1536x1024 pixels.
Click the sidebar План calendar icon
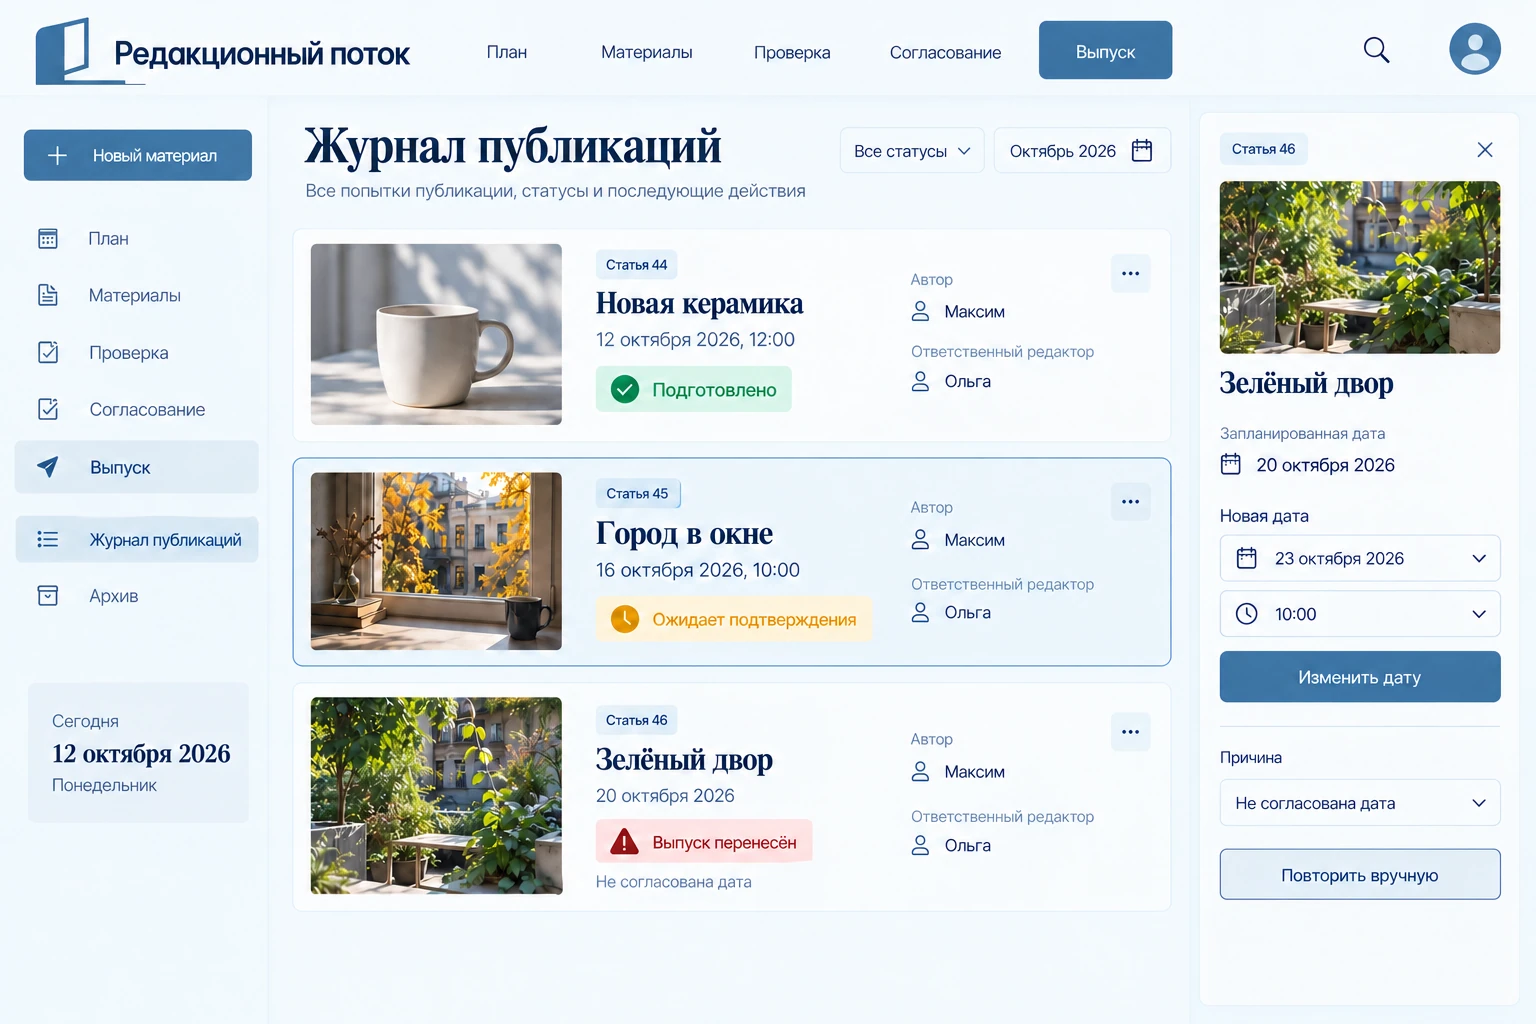pyautogui.click(x=48, y=239)
